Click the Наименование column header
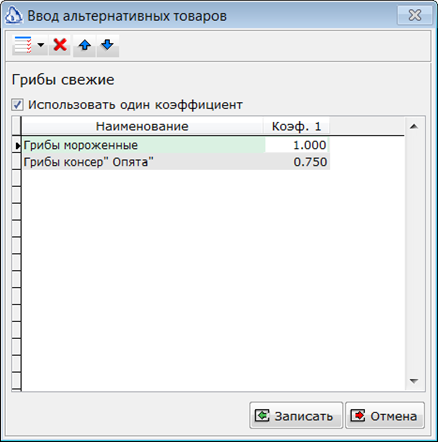Screen dimensions: 438x442 tap(142, 126)
